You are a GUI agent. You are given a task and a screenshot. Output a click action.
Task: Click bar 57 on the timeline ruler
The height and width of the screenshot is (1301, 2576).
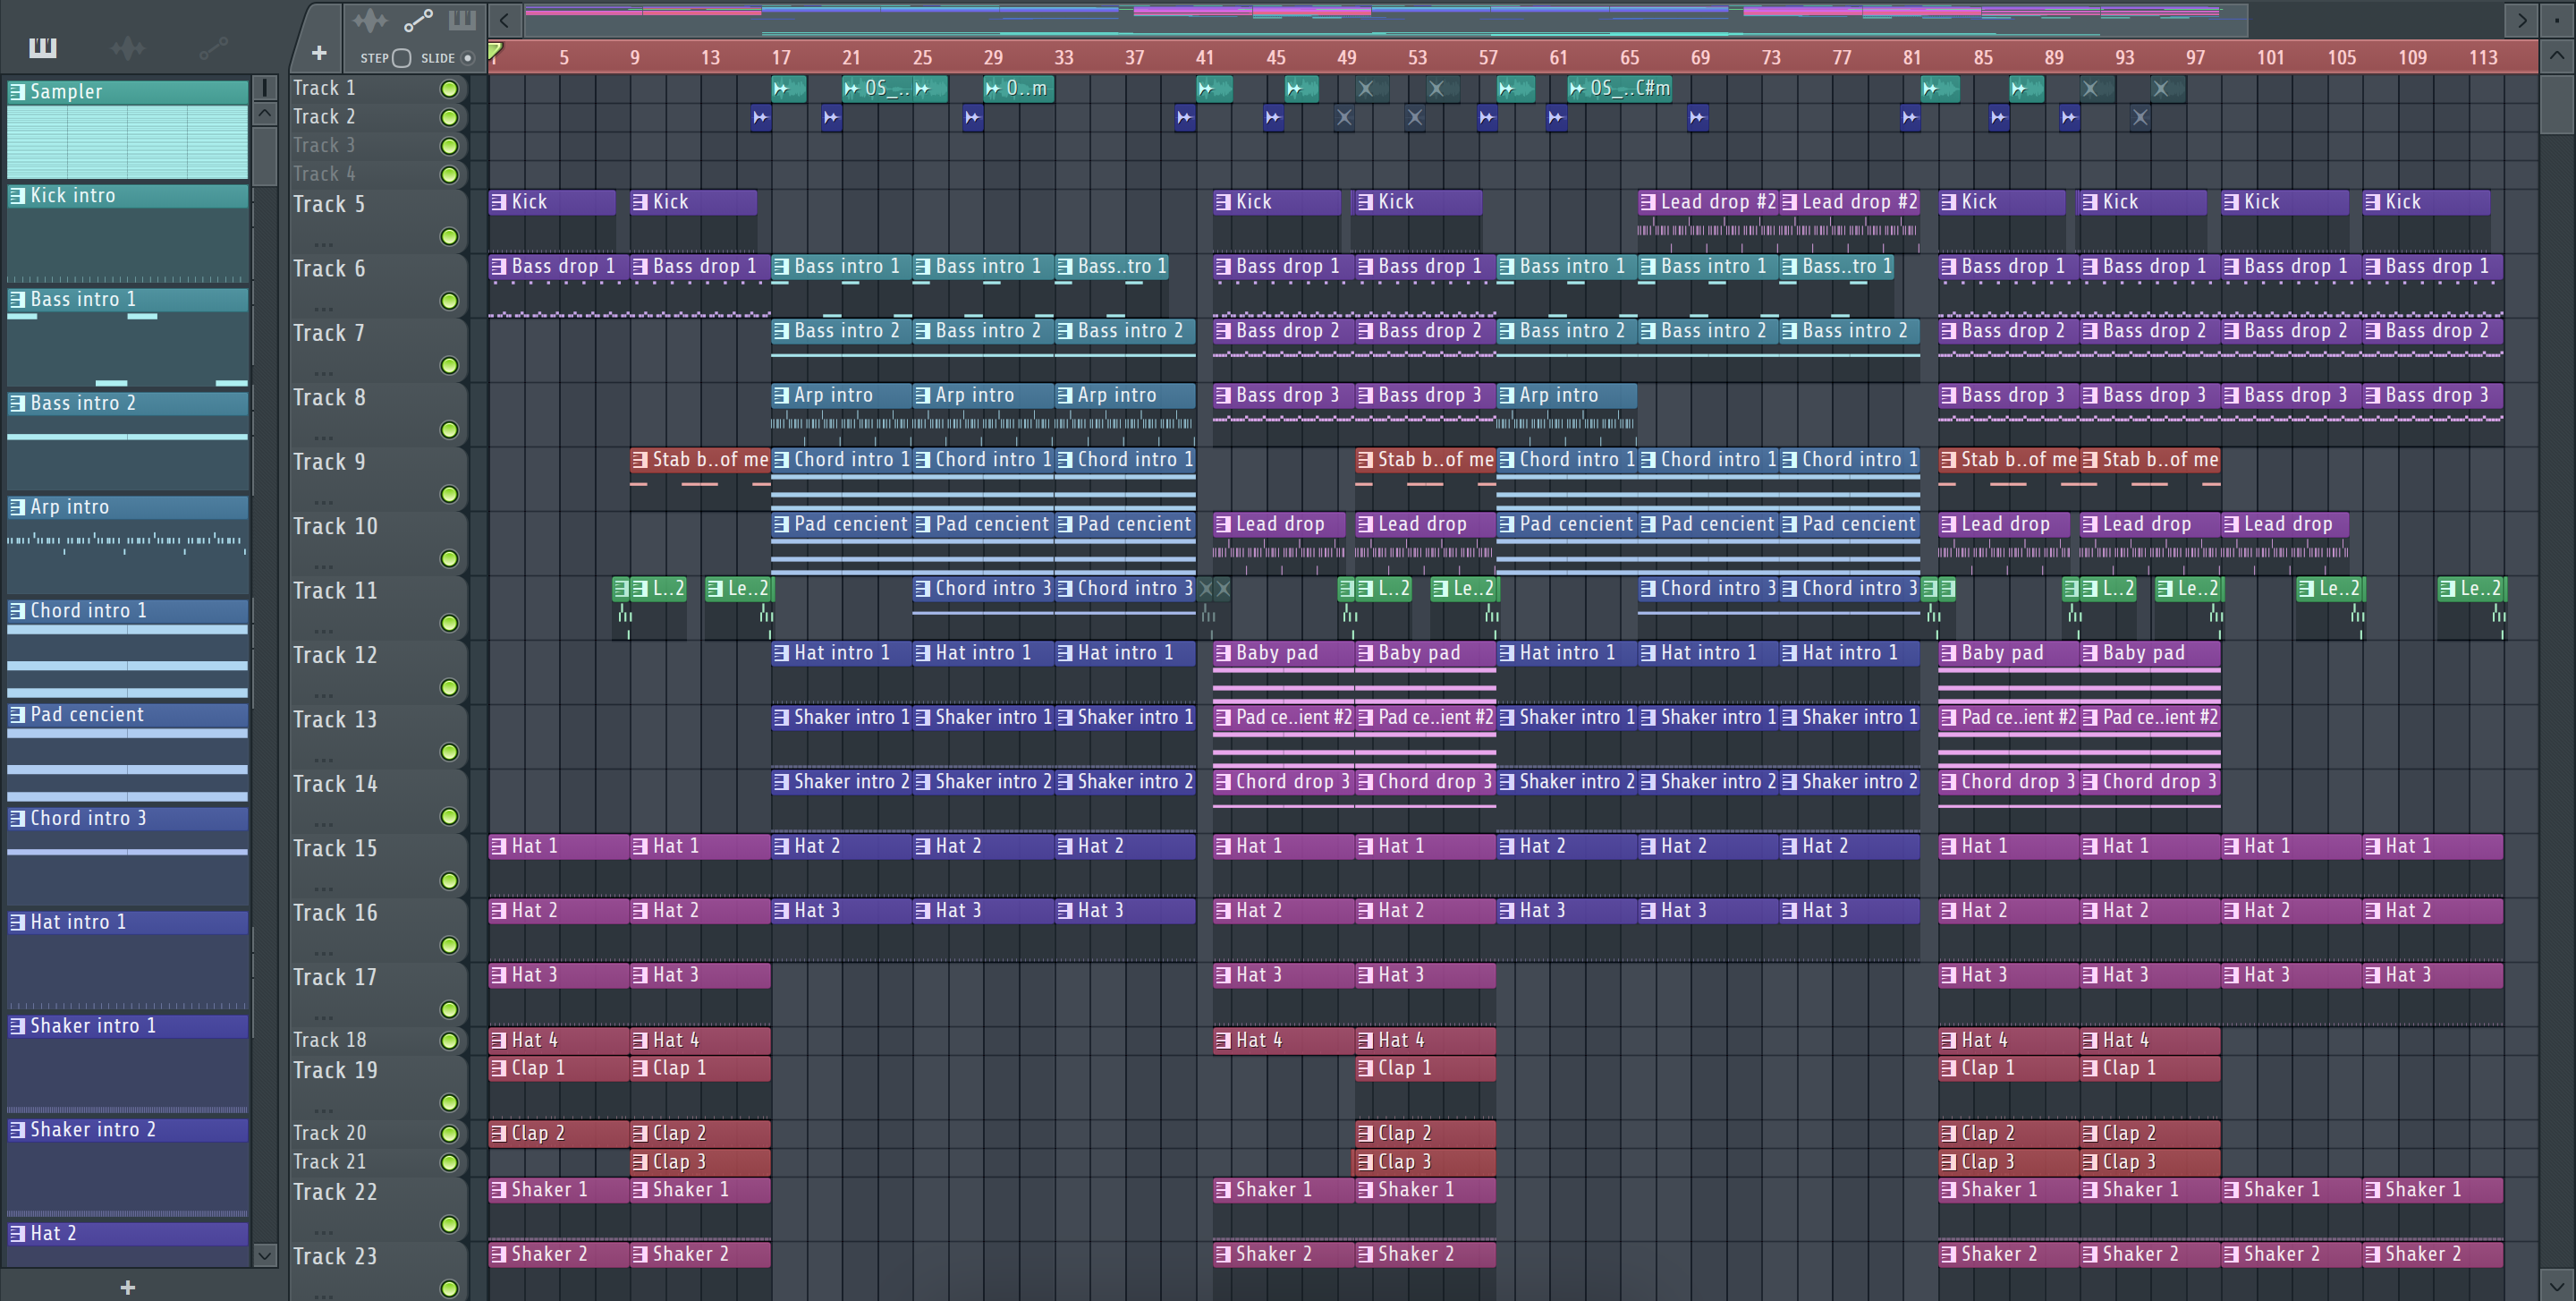tap(1488, 58)
